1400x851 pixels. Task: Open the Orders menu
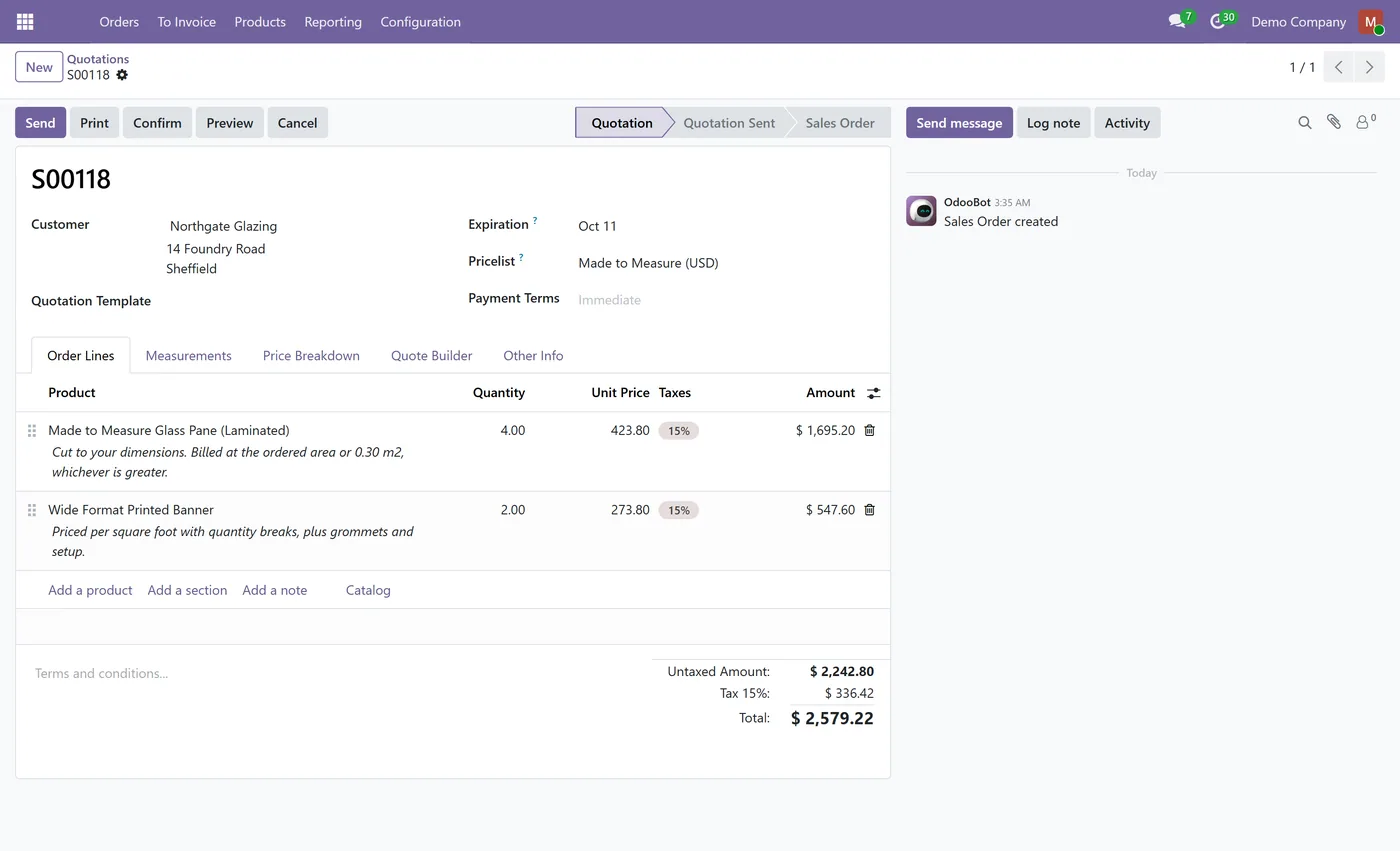tap(119, 21)
